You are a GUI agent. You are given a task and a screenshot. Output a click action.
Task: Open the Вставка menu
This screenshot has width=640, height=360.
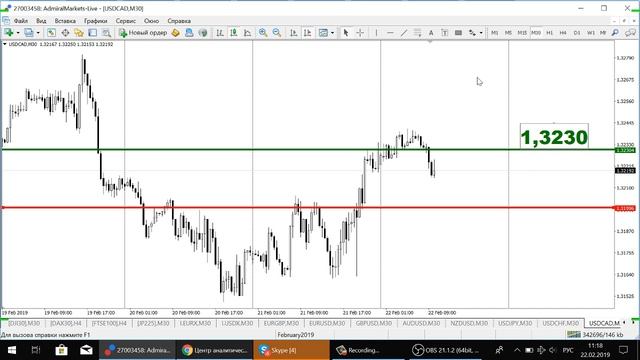click(x=65, y=21)
